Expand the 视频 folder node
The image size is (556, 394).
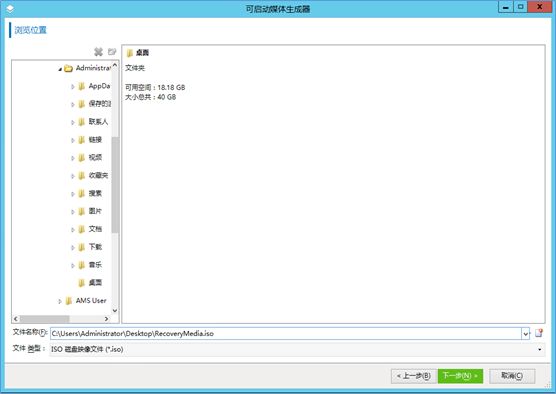point(73,158)
